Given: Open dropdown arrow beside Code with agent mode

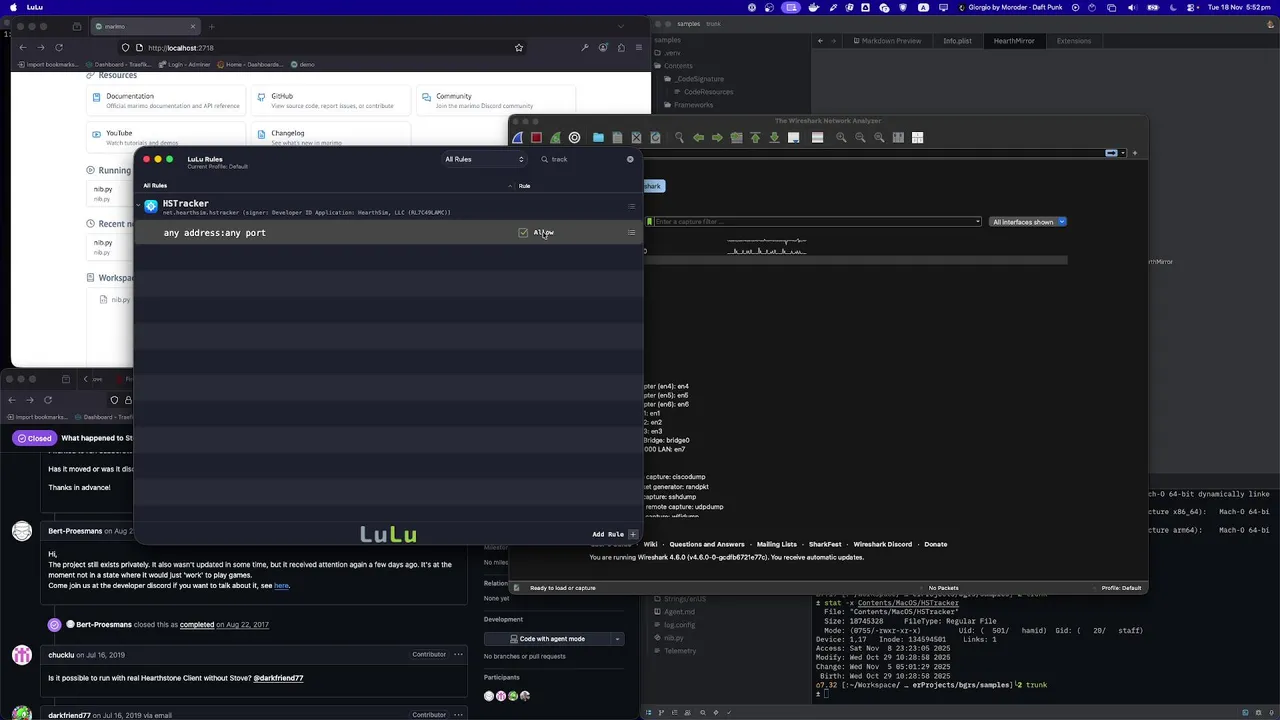Looking at the screenshot, I should (x=617, y=639).
